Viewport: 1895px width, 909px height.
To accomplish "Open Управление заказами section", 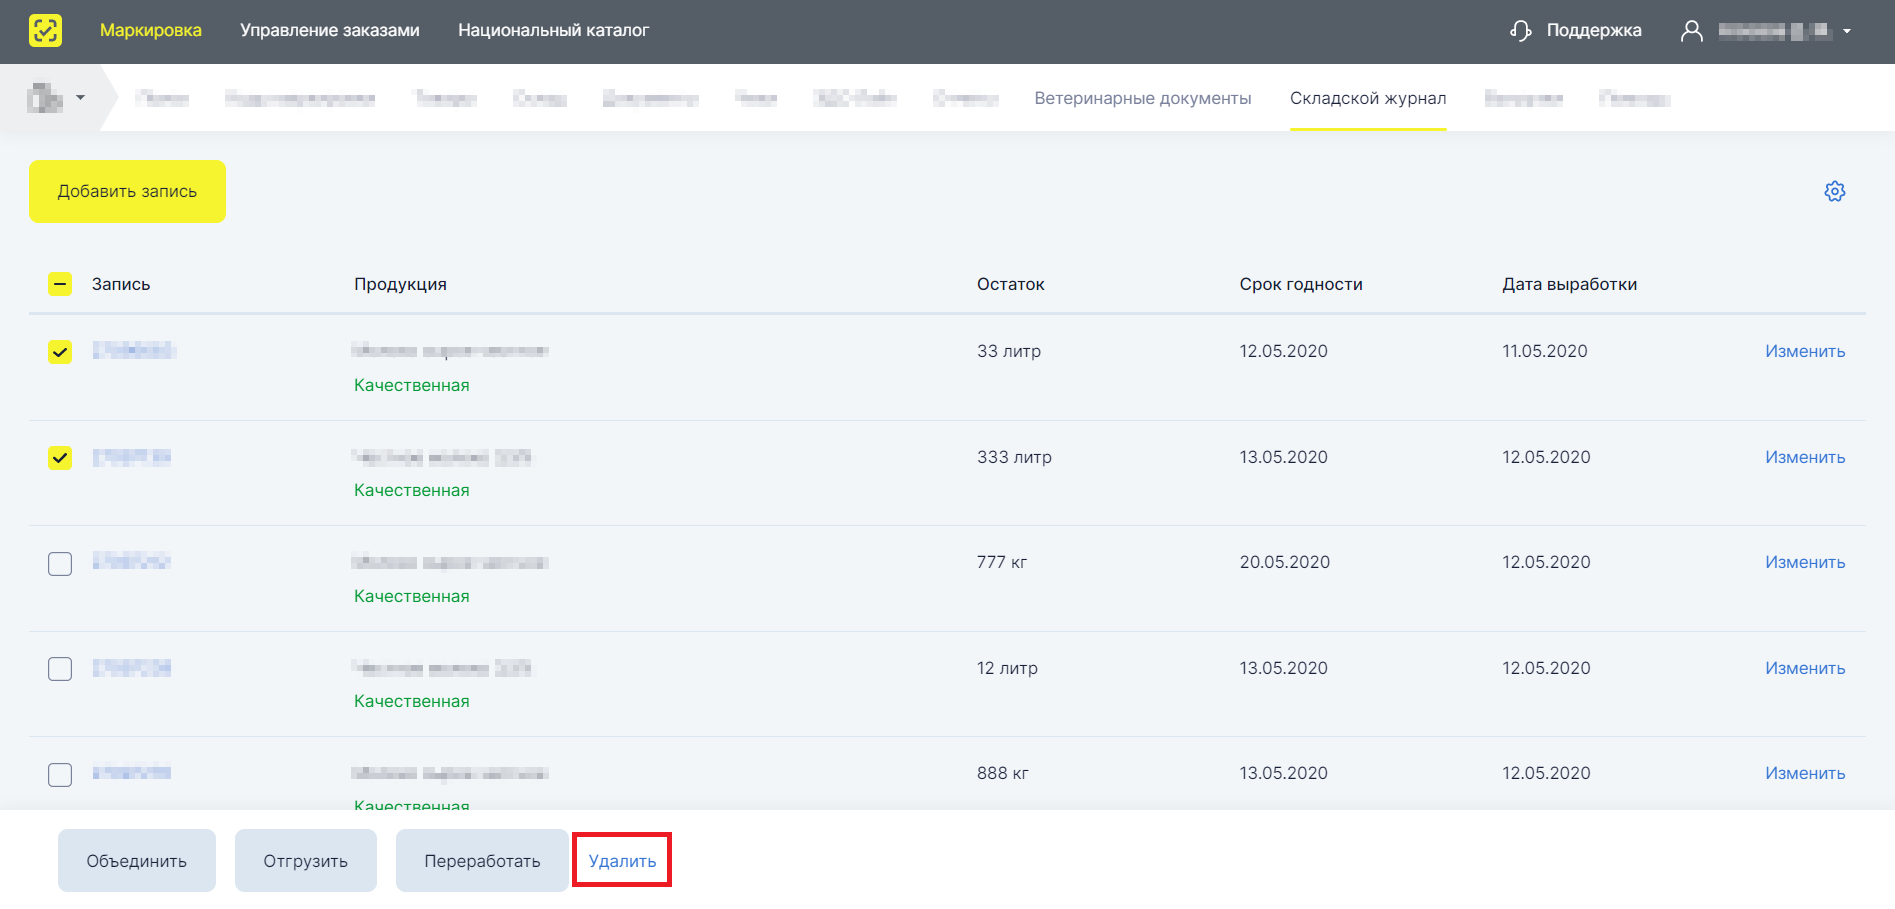I will click(x=330, y=30).
